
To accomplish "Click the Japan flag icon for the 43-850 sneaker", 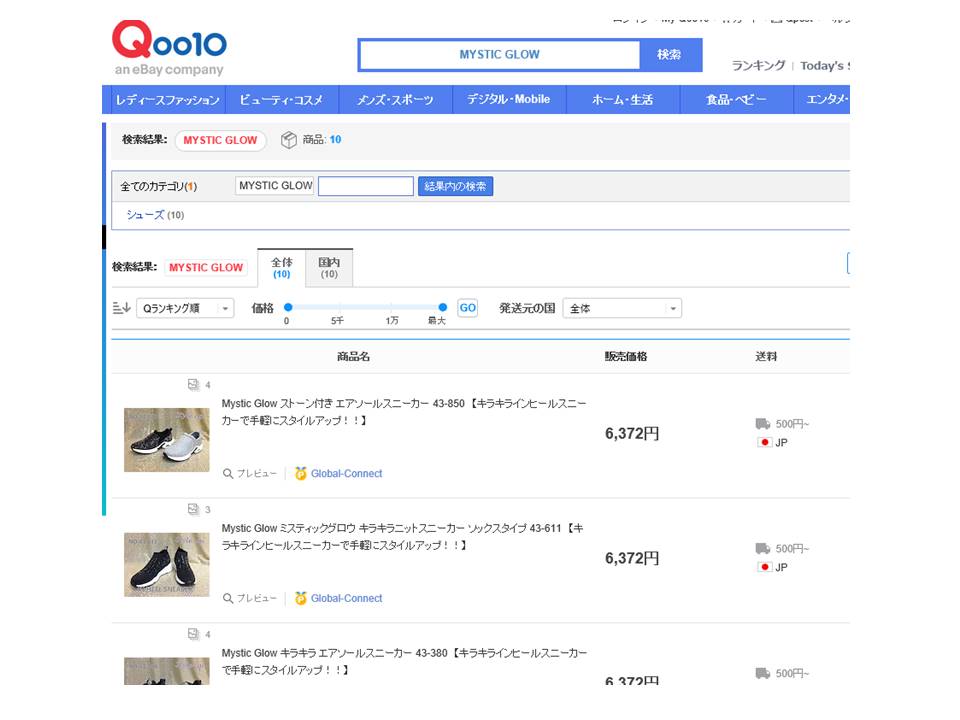I will click(x=764, y=442).
